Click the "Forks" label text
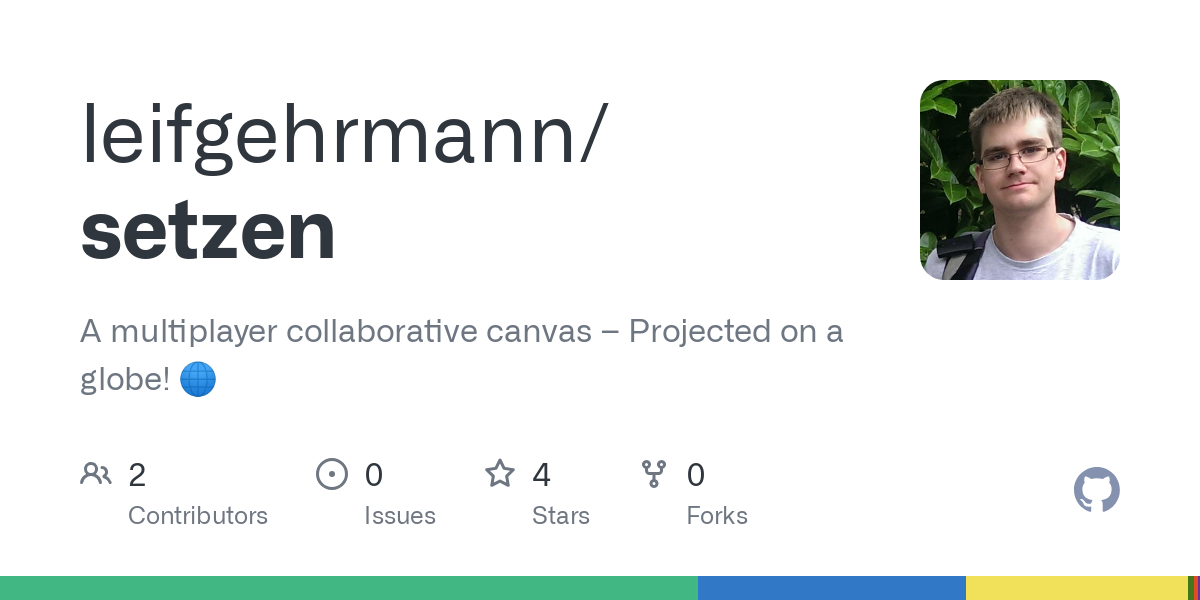 [717, 516]
